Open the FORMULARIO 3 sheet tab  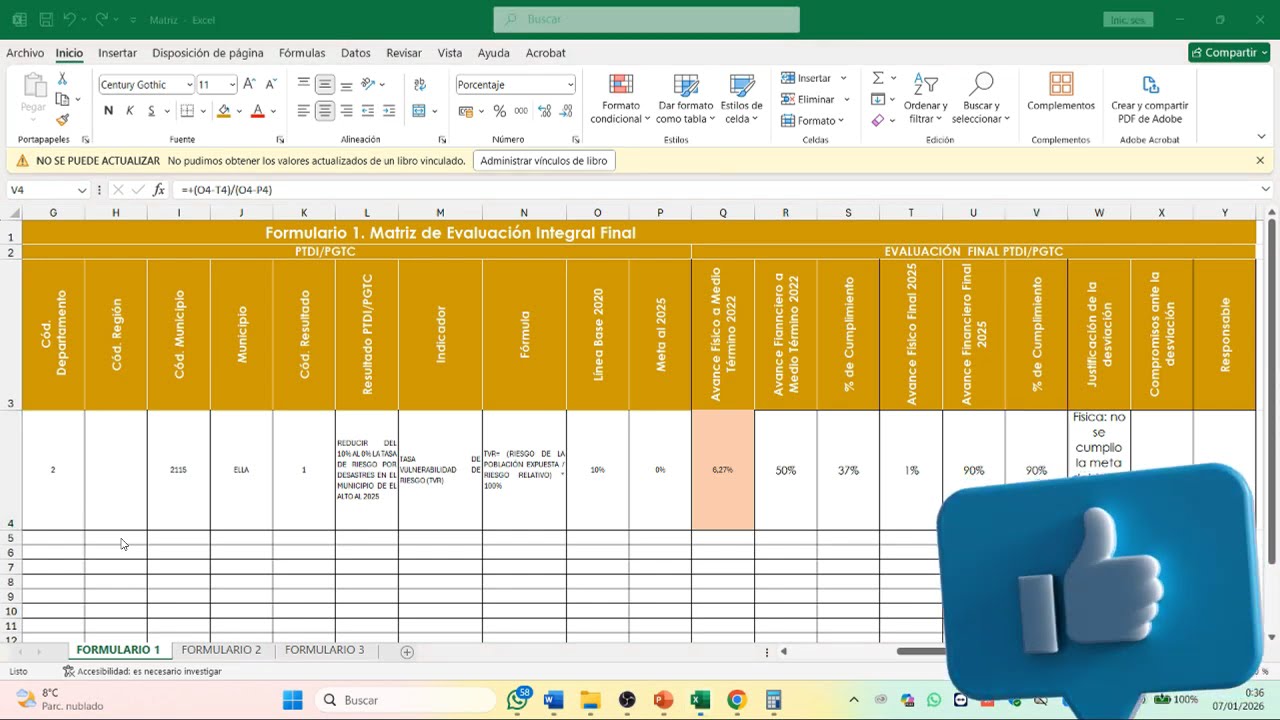[x=325, y=650]
